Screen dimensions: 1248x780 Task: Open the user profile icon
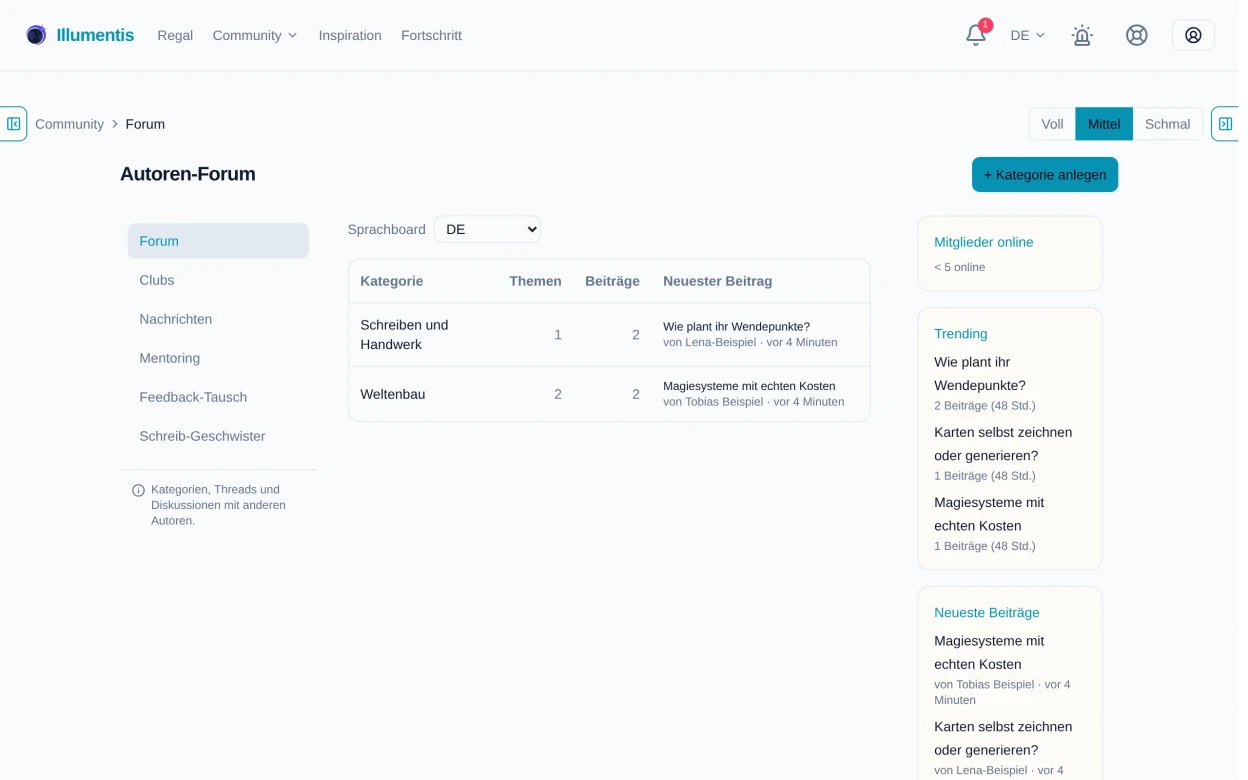1193,35
